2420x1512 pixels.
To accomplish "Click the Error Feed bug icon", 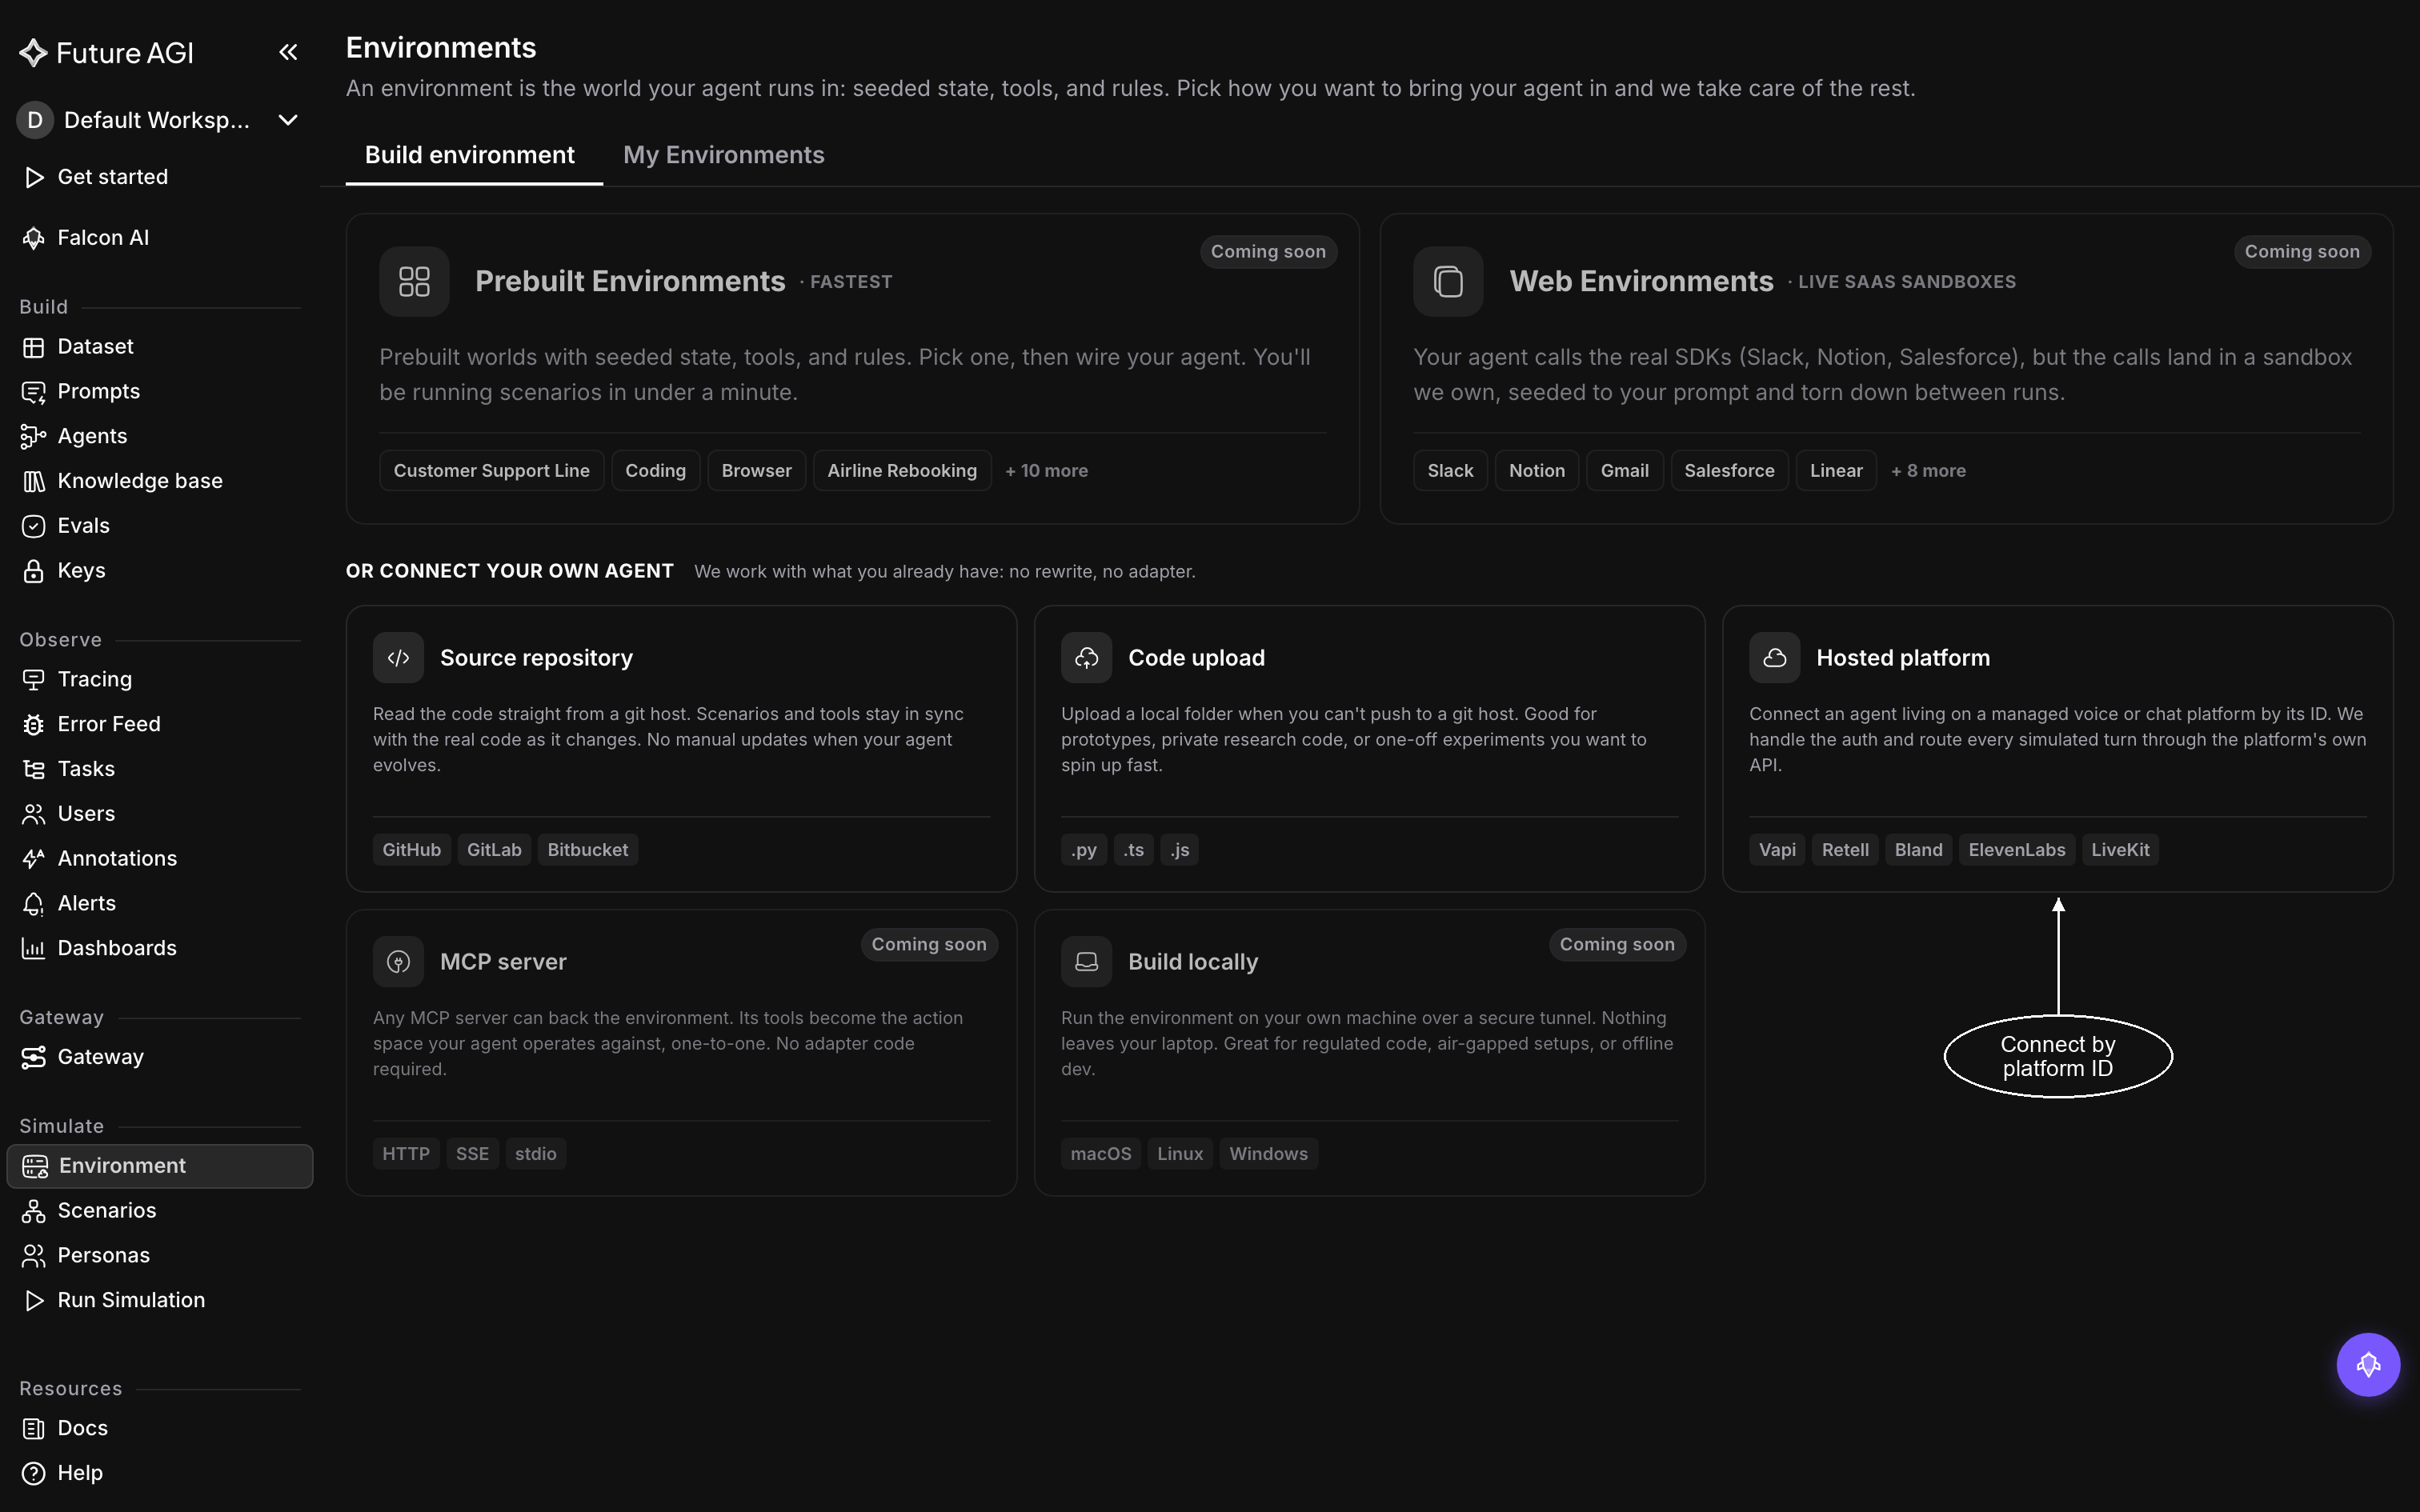I will coord(33,724).
